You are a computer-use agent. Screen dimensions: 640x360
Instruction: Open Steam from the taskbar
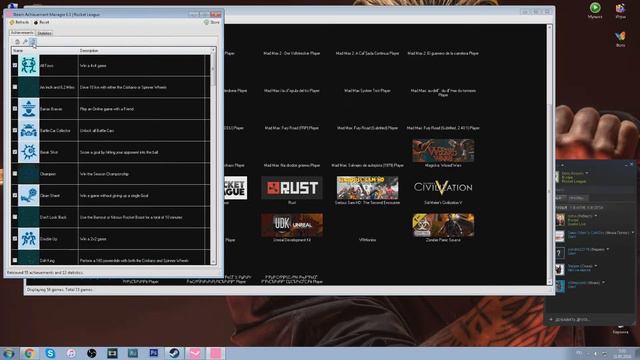coord(174,353)
